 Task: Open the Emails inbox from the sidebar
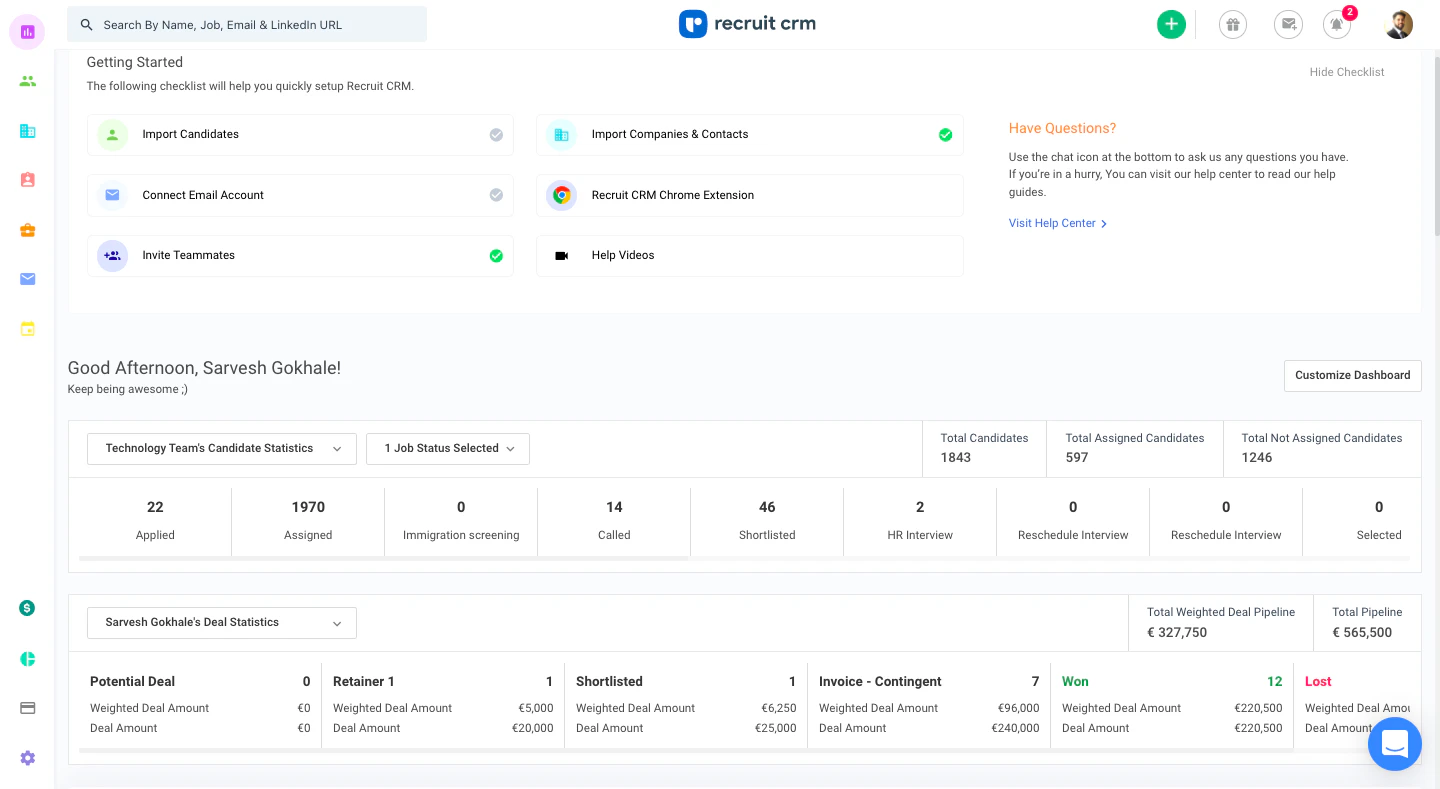pos(27,279)
